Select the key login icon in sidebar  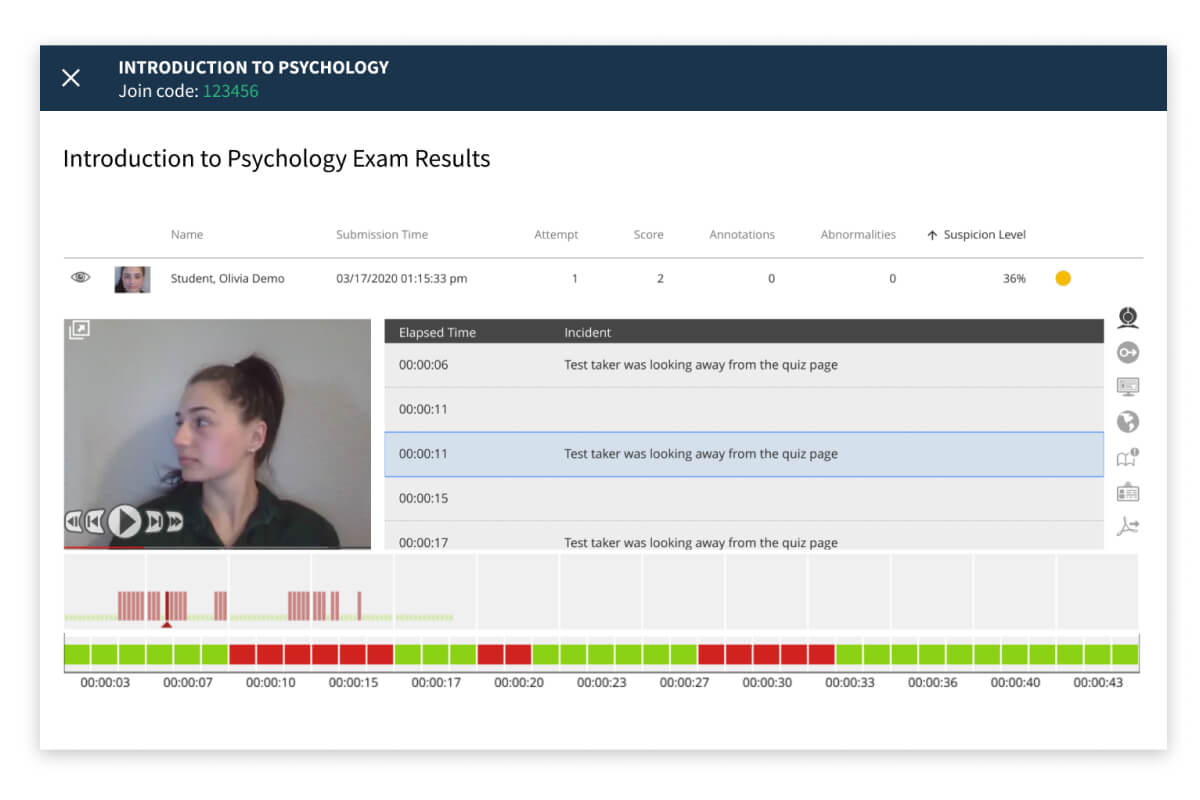[1128, 352]
